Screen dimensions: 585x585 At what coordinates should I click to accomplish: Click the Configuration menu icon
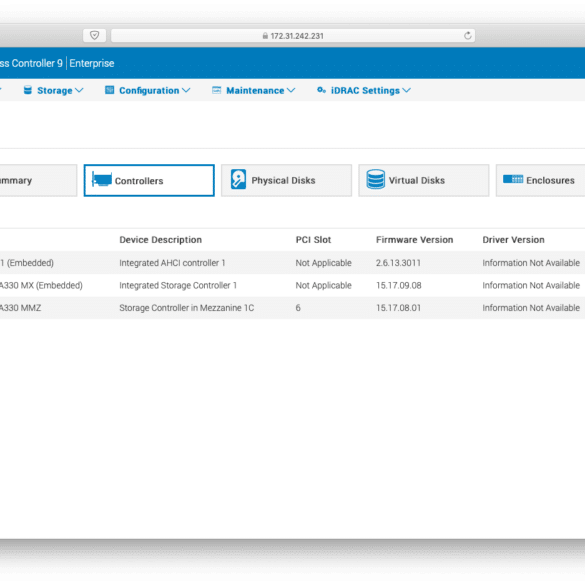[109, 90]
